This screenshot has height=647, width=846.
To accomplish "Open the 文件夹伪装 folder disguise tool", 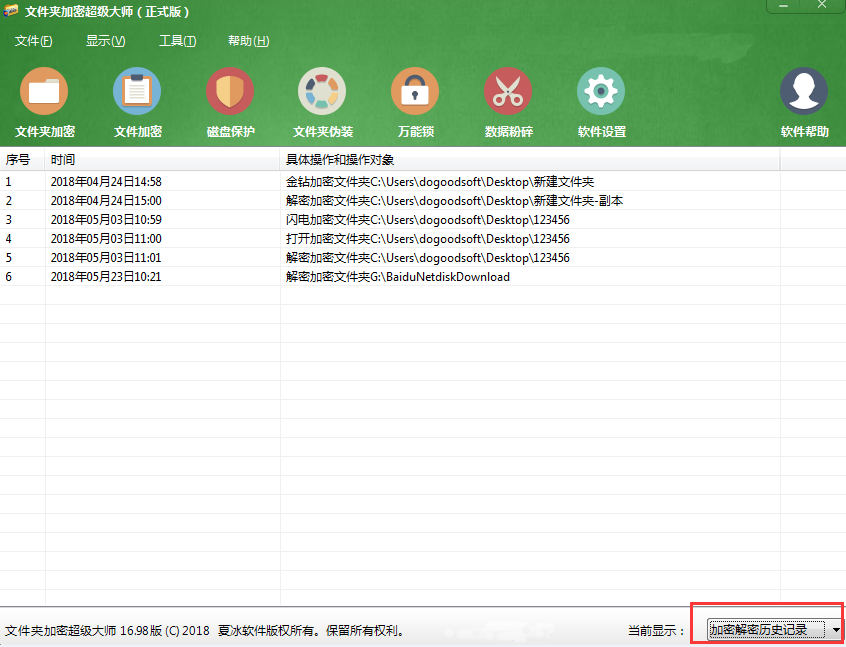I will [x=323, y=102].
